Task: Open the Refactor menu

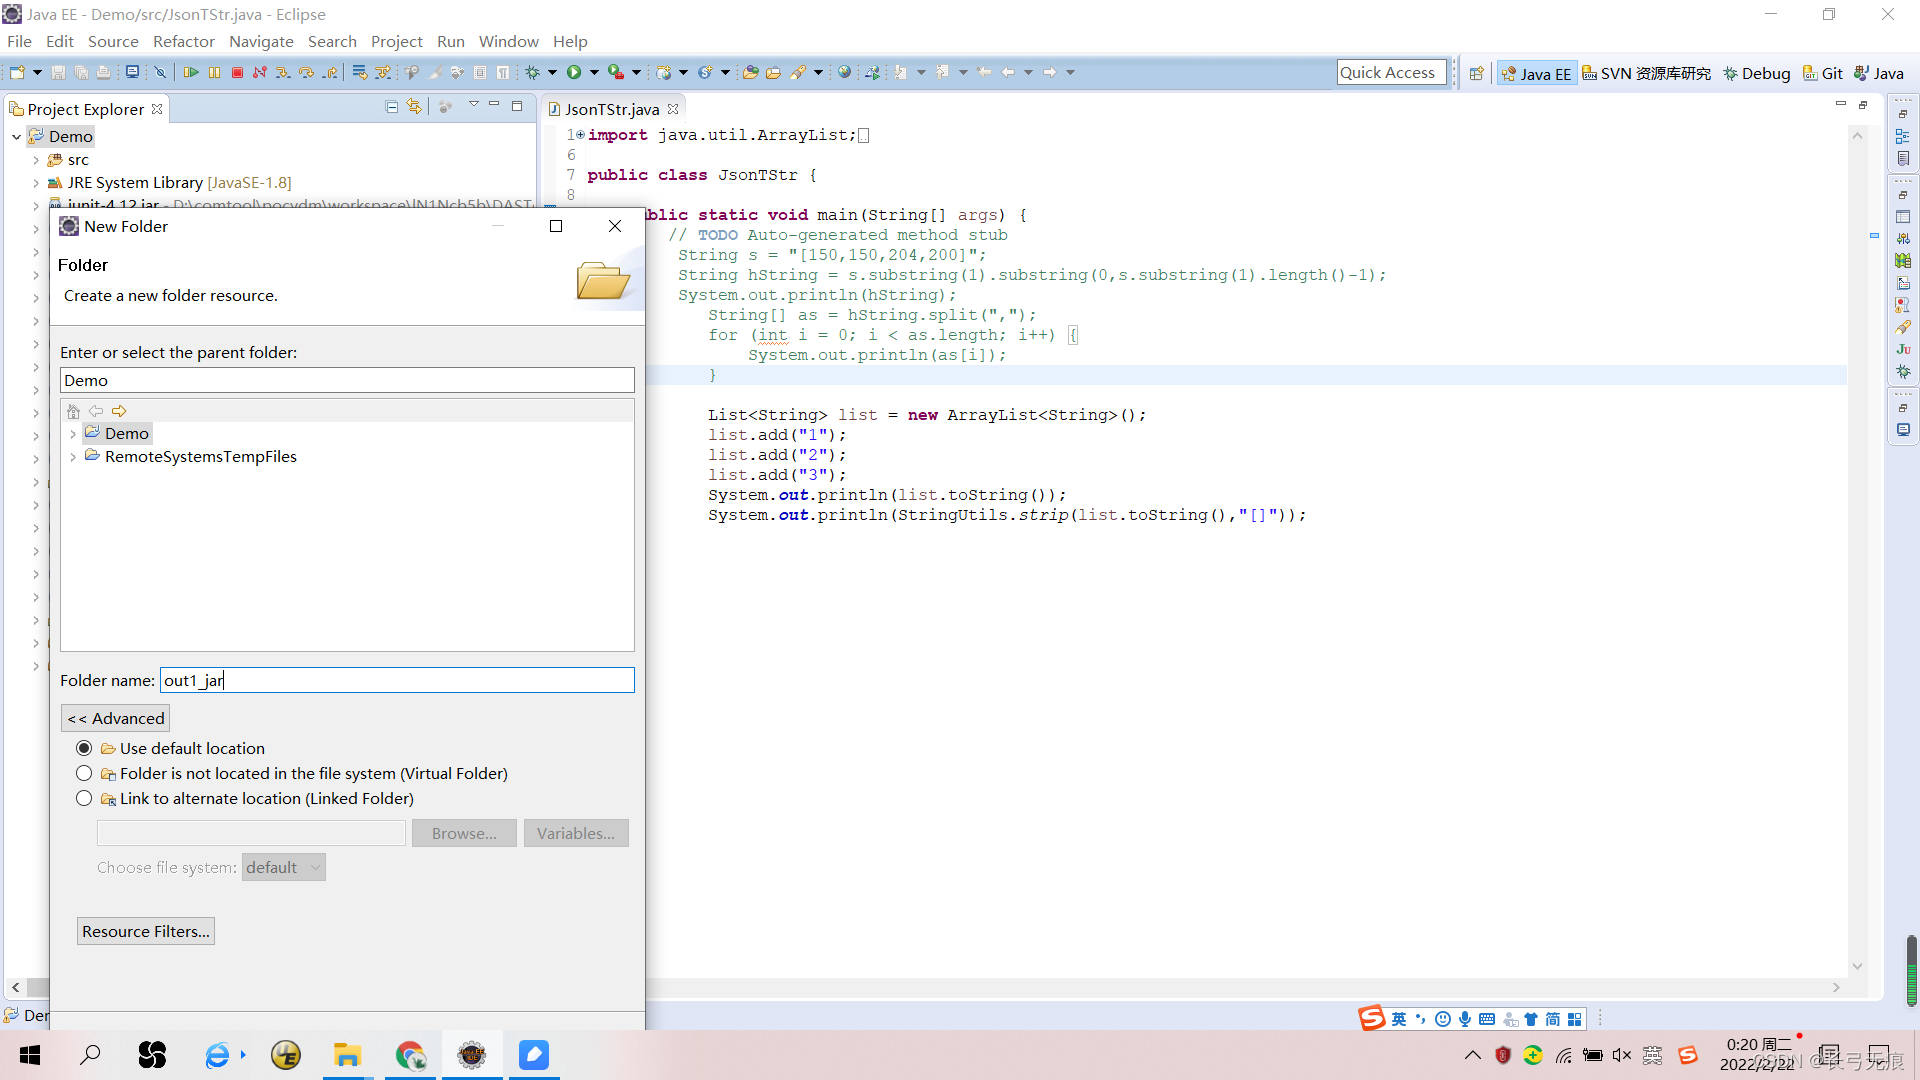Action: pos(183,41)
